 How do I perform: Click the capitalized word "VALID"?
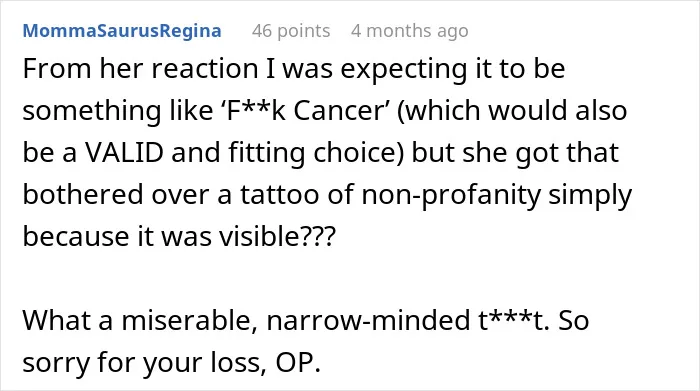124,152
